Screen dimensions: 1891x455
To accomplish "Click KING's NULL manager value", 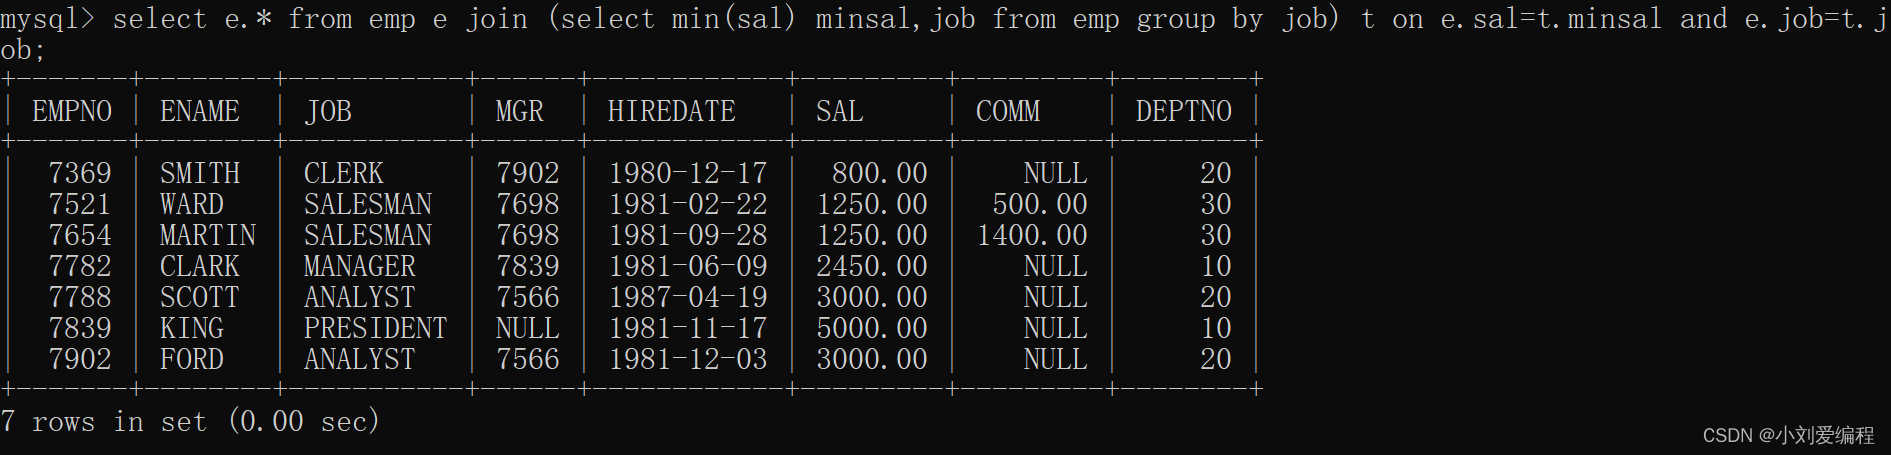I will [x=528, y=328].
